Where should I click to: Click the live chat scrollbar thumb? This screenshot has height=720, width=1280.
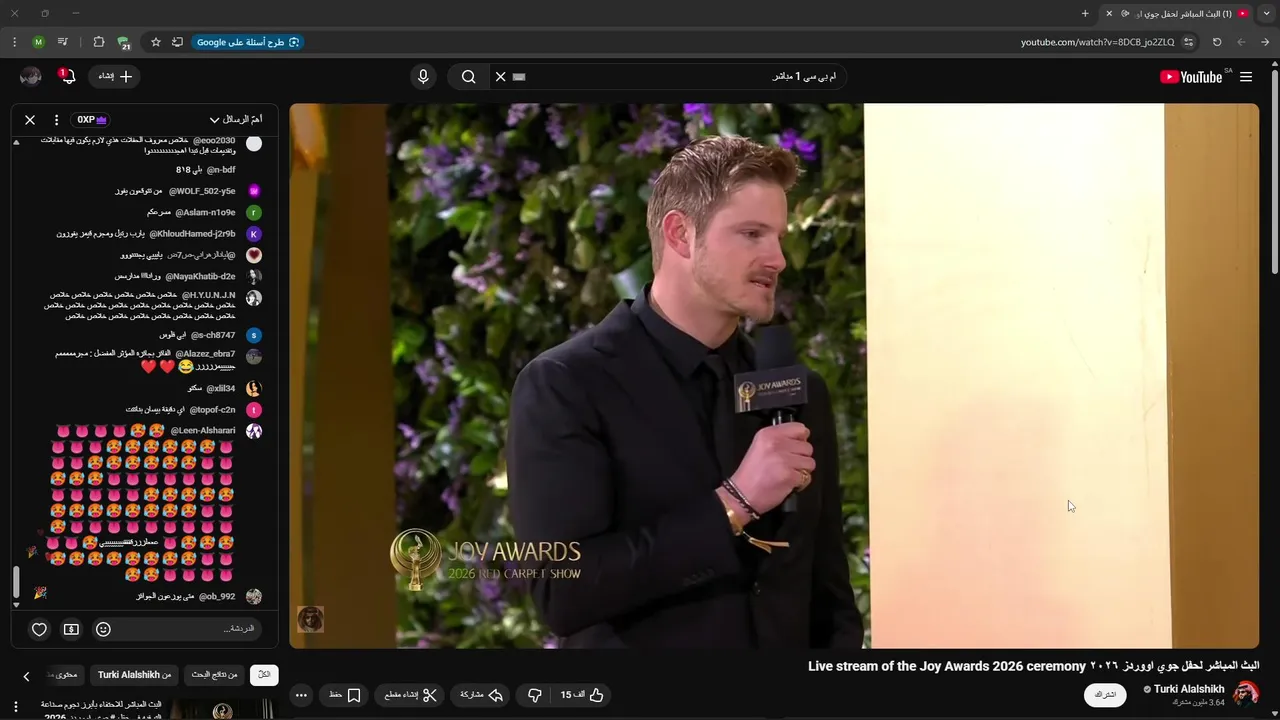15,582
